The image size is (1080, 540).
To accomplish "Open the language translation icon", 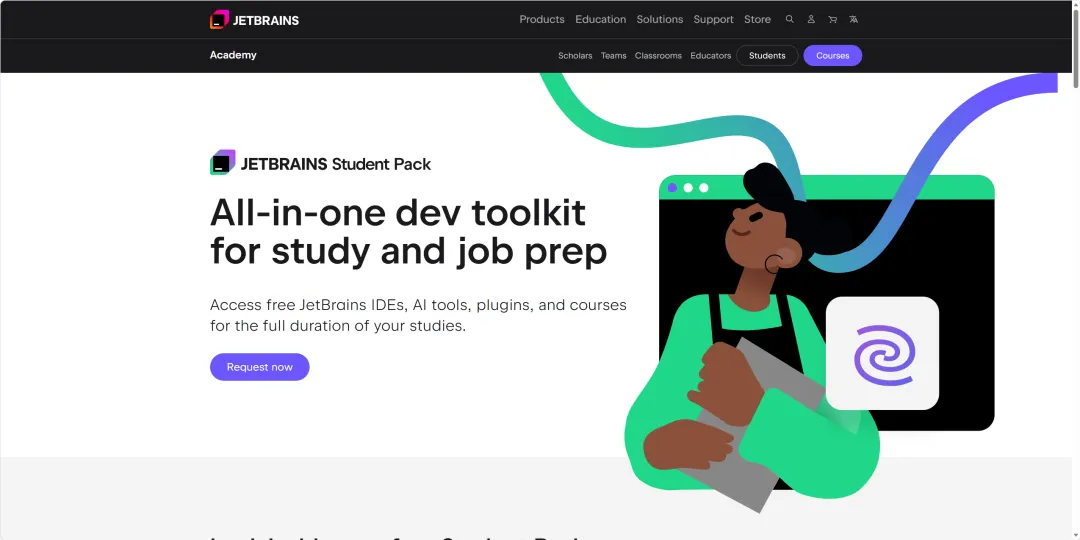I will [x=853, y=19].
